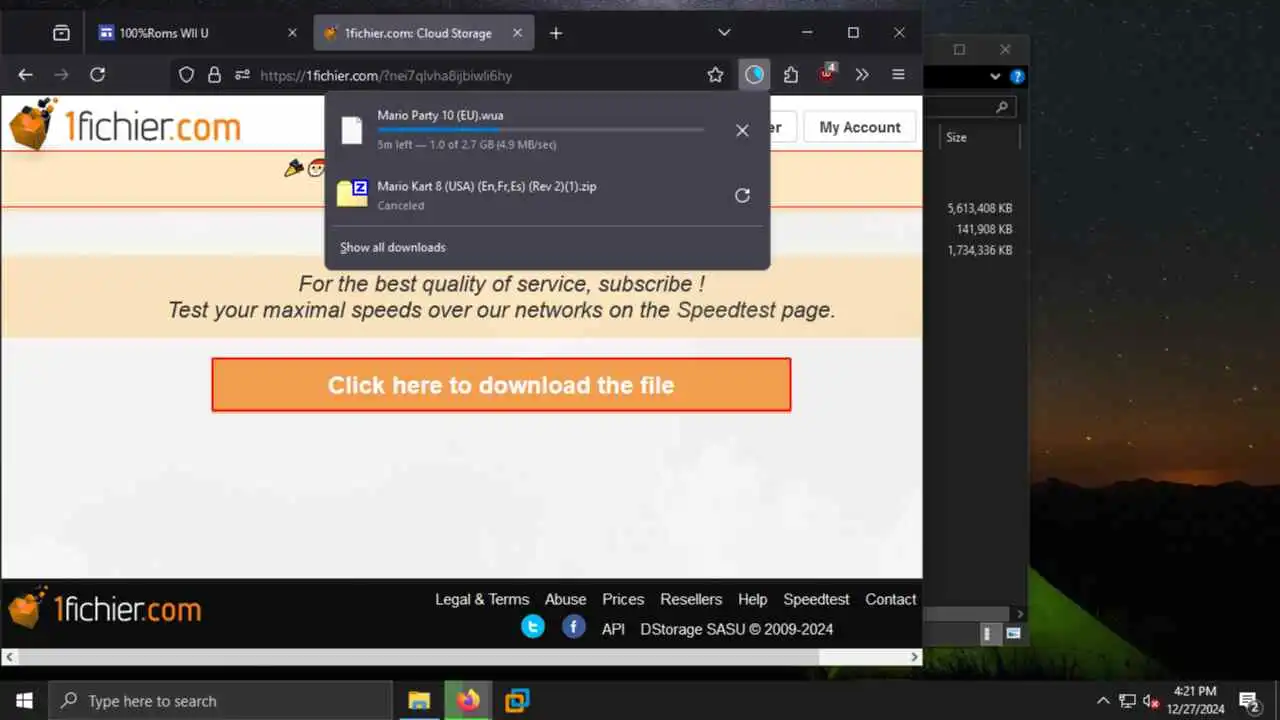Screen dimensions: 1280x720
Task: Open the VirtualBox taskbar icon
Action: point(517,701)
